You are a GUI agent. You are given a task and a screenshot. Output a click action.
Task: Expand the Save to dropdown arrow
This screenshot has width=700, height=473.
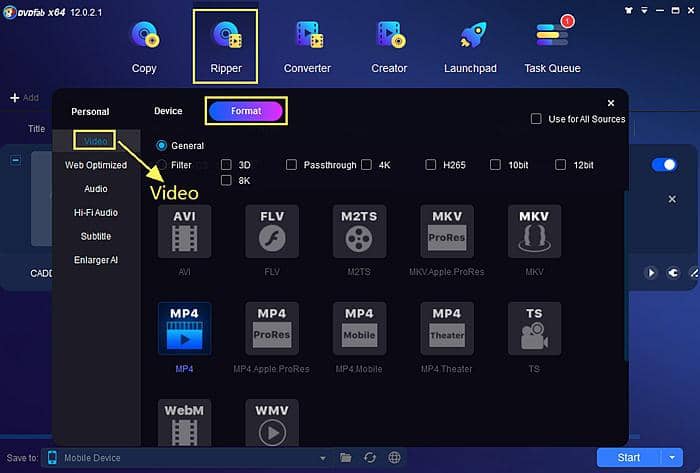[322, 458]
